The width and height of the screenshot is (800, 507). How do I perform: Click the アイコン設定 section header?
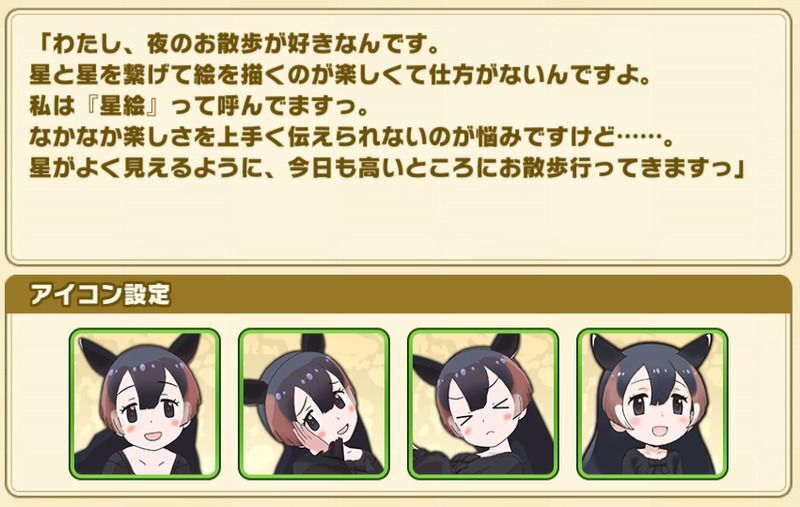(398, 295)
